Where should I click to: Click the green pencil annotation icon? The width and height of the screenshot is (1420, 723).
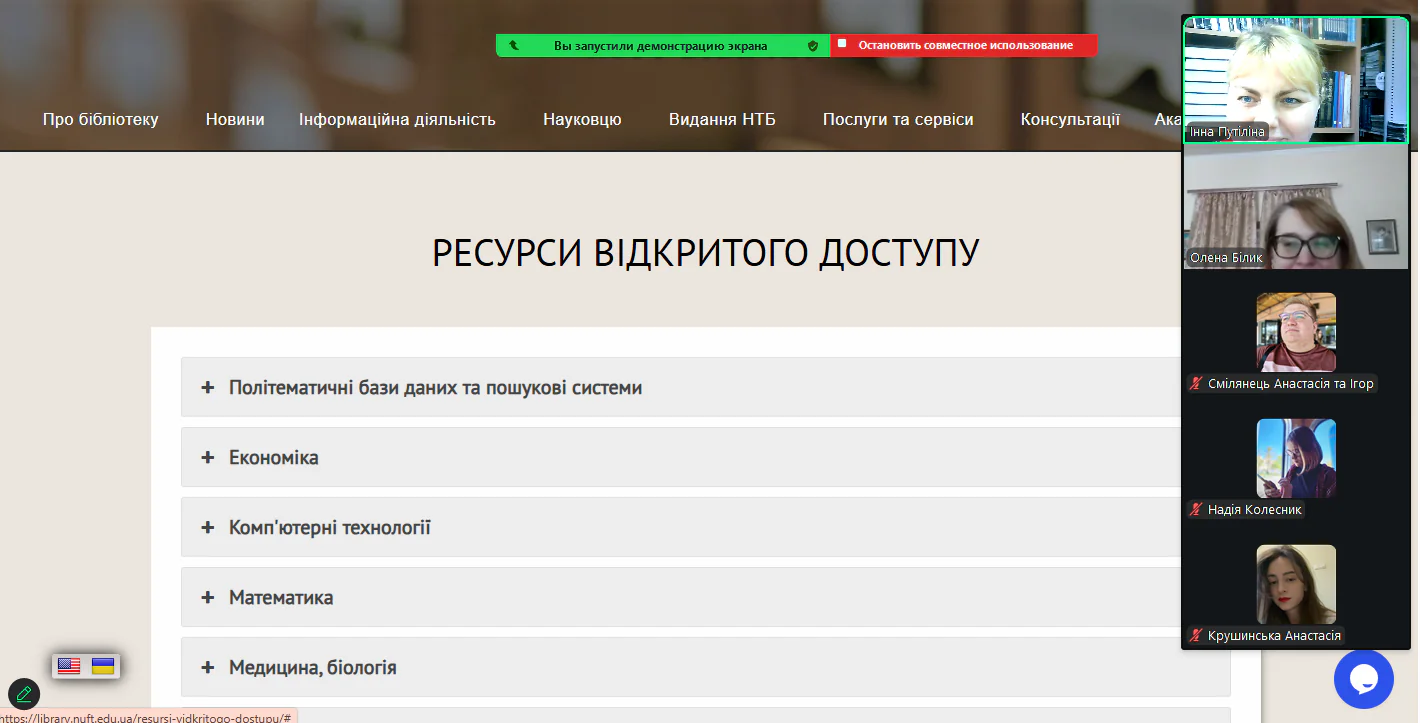click(24, 693)
